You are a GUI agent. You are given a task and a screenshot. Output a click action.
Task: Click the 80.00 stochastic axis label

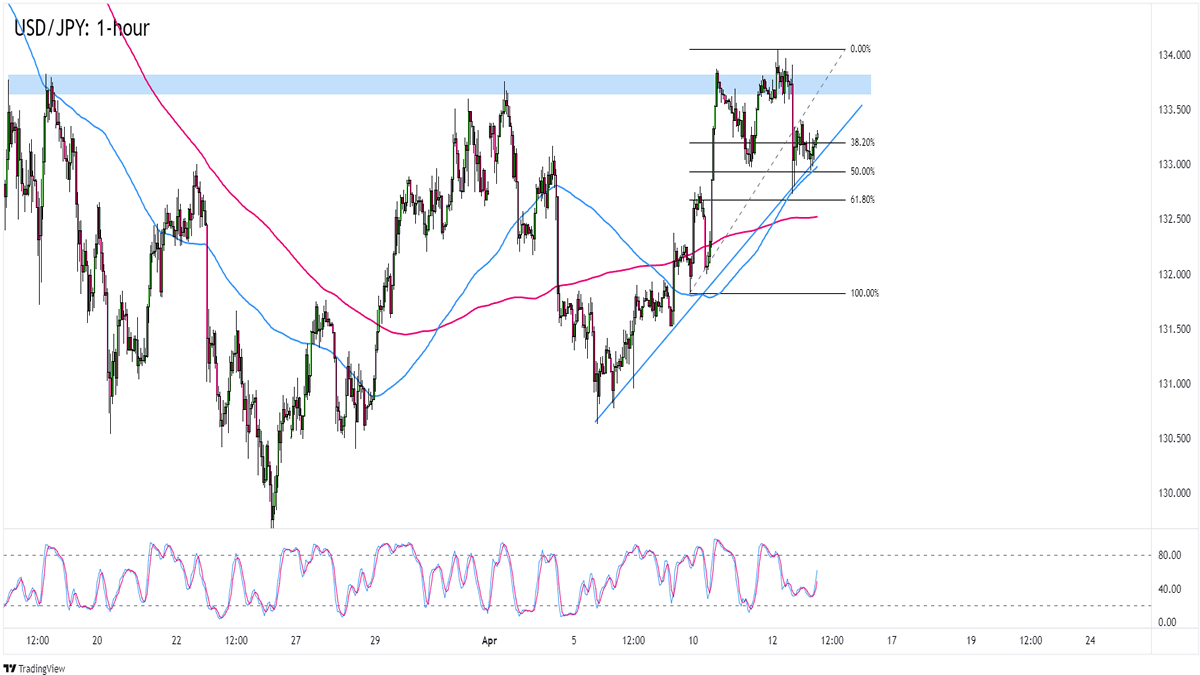pyautogui.click(x=1171, y=555)
